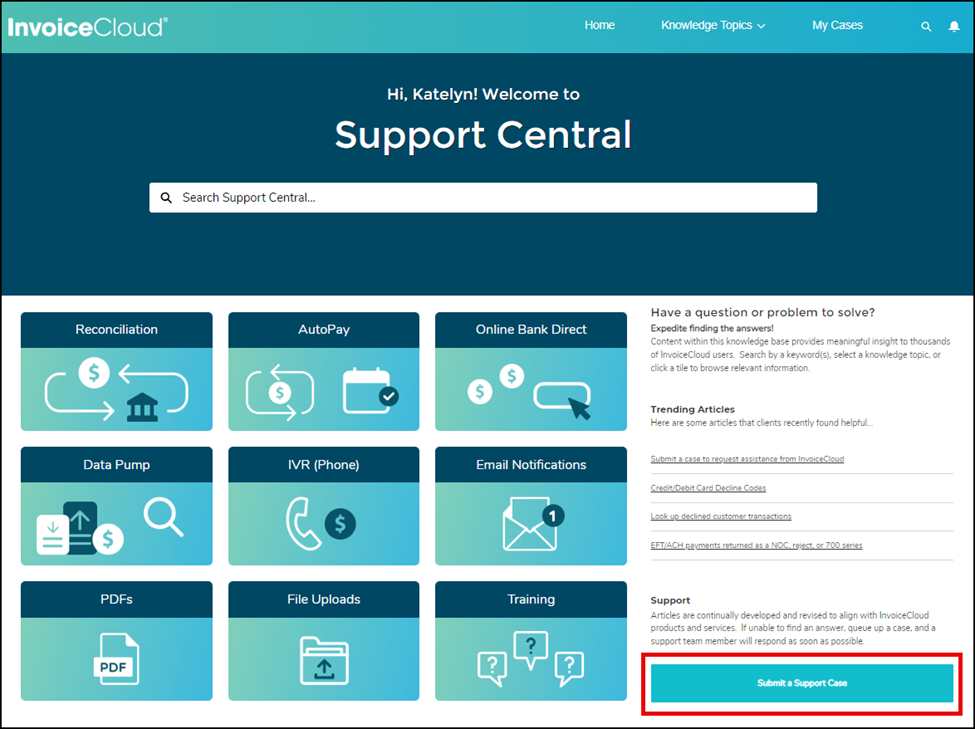Screen dimensions: 975x729
Task: Open the header search magnifier icon
Action: click(x=926, y=26)
